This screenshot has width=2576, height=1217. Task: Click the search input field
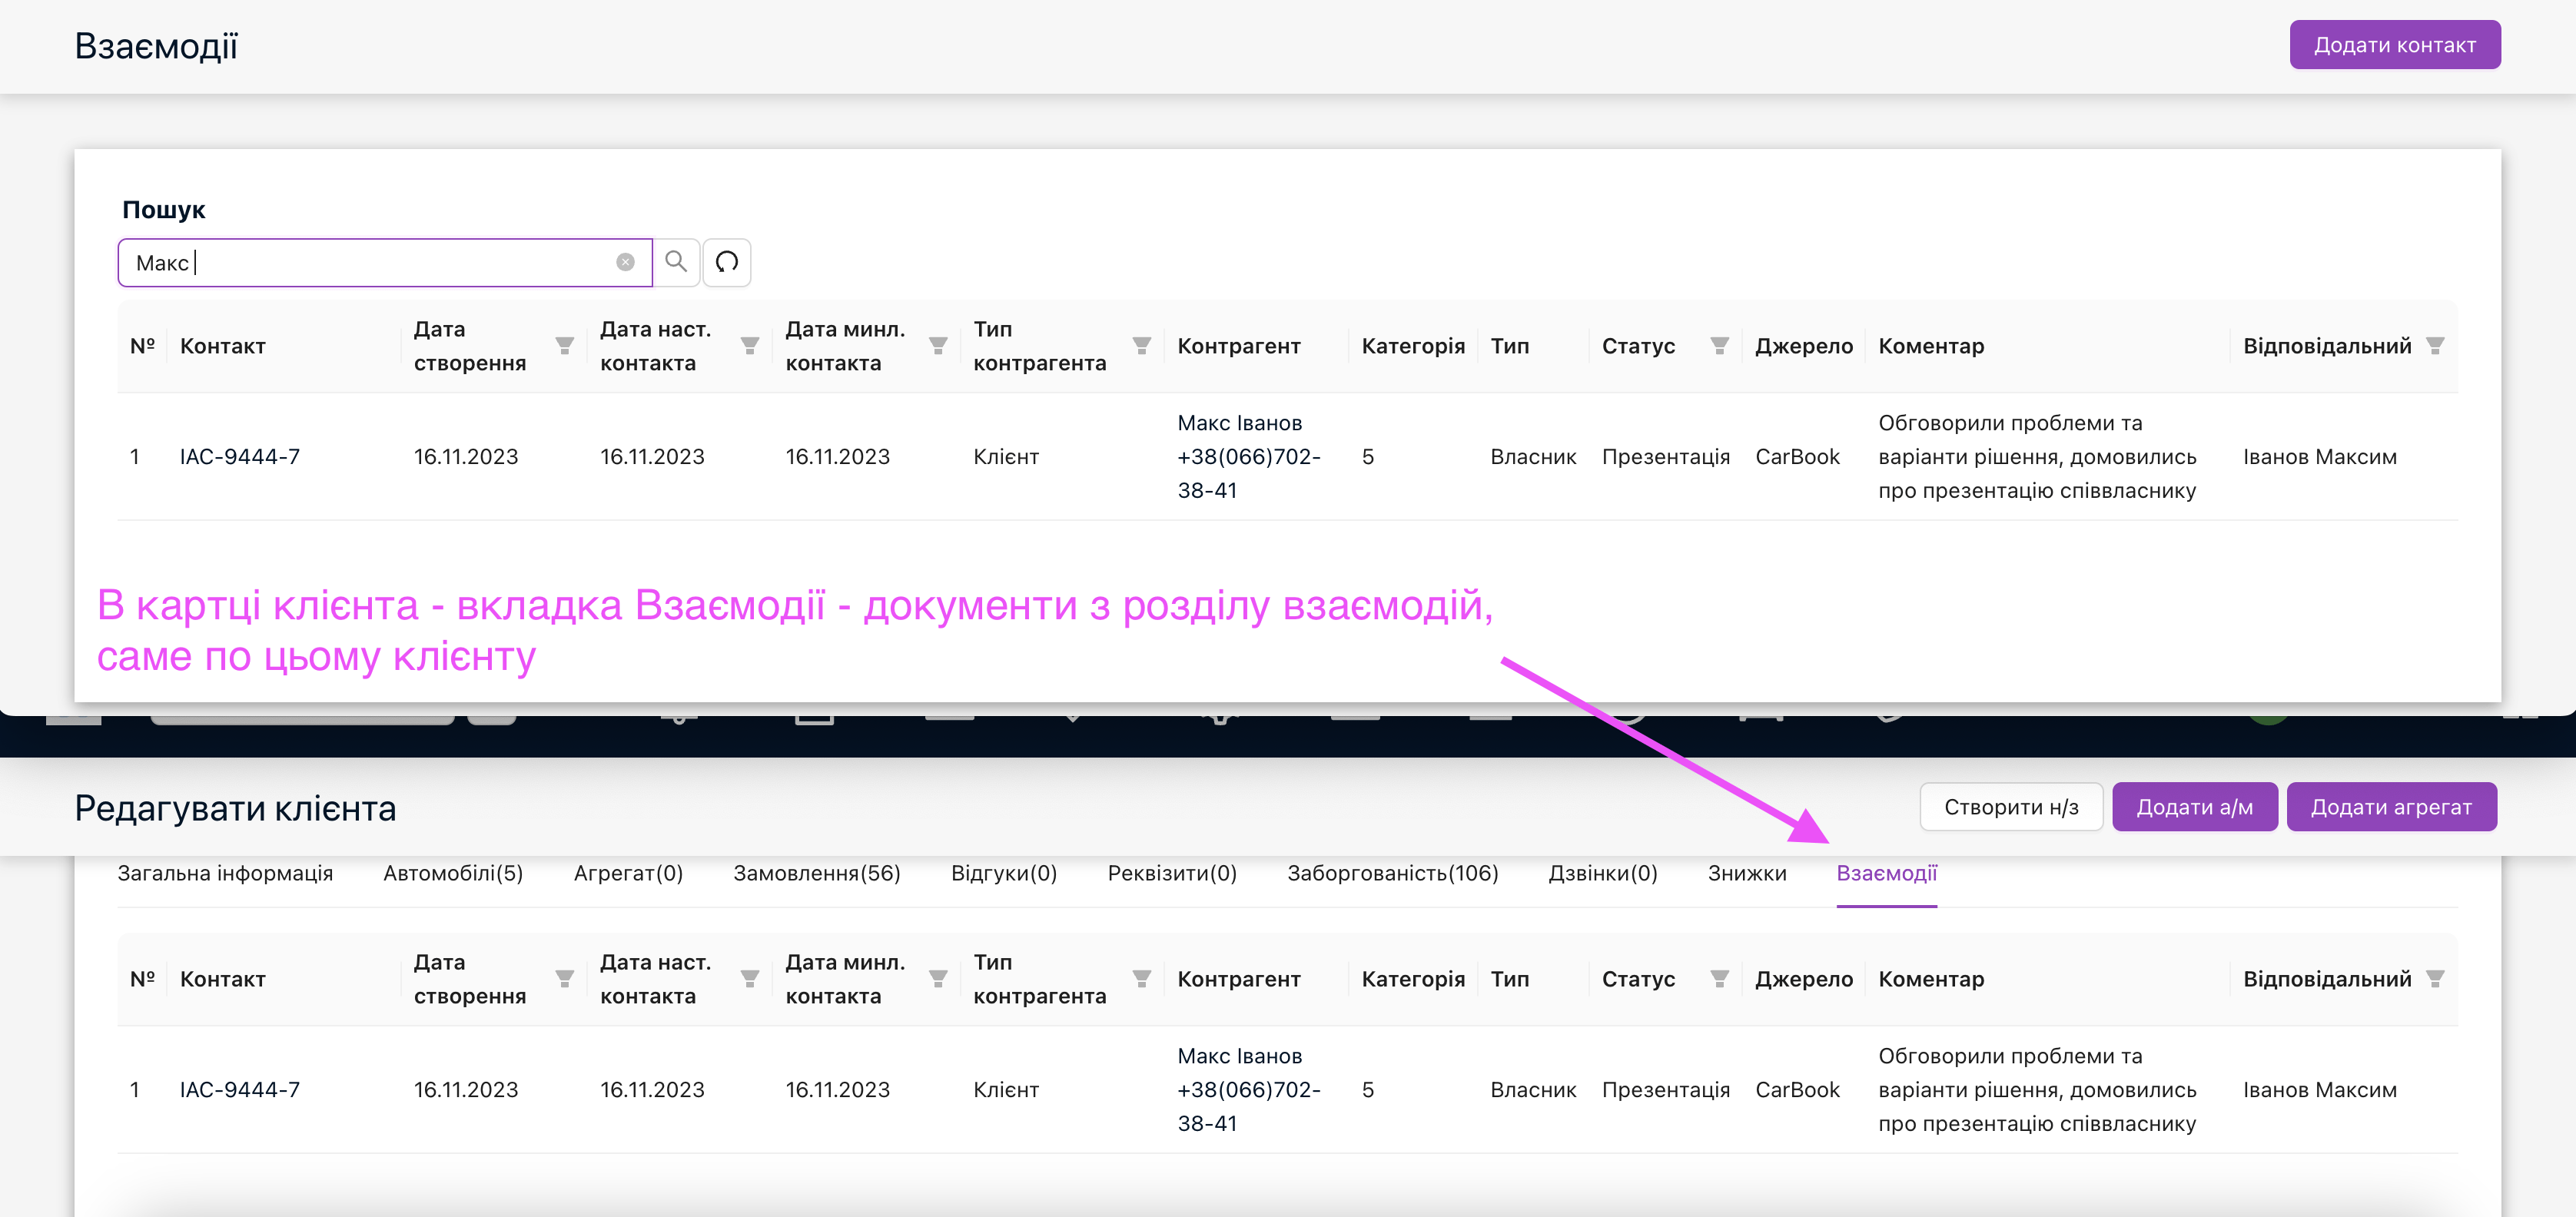(370, 261)
